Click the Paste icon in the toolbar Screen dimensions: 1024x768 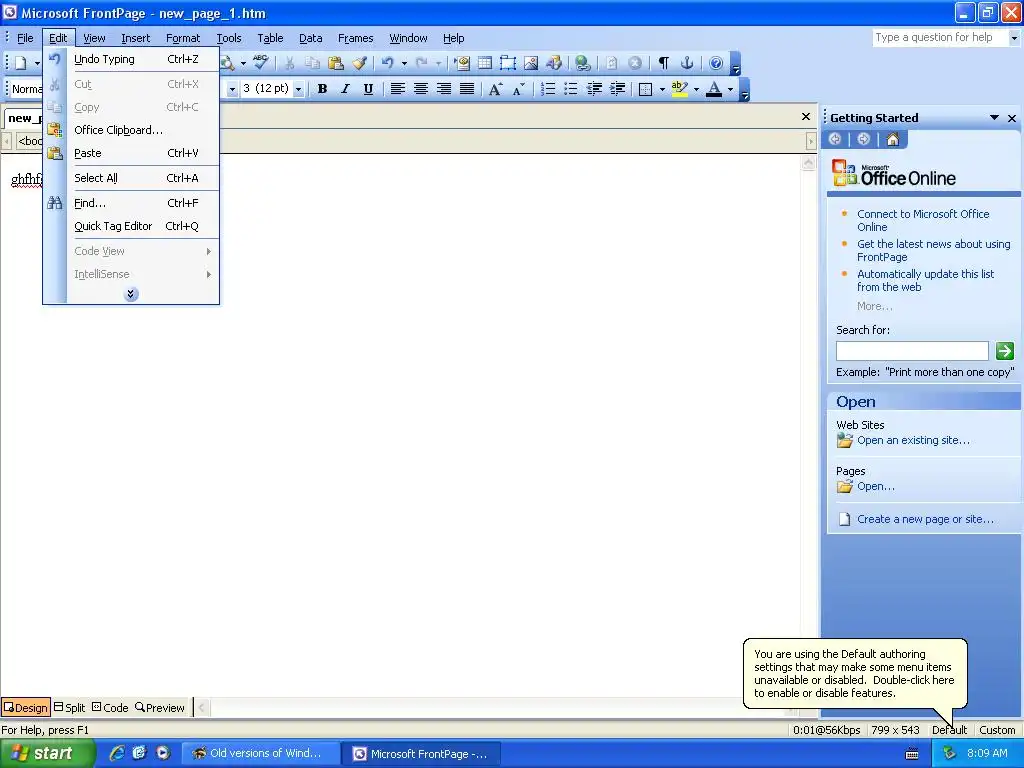[336, 63]
